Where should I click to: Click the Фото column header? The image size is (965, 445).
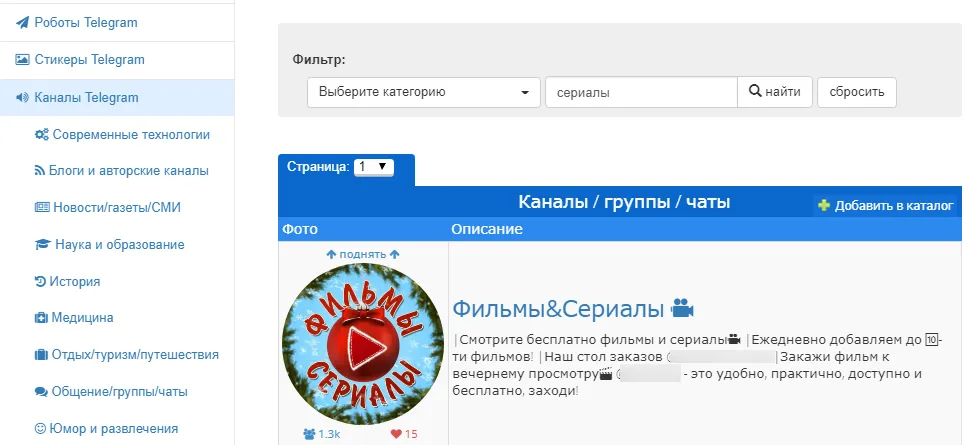(x=300, y=230)
